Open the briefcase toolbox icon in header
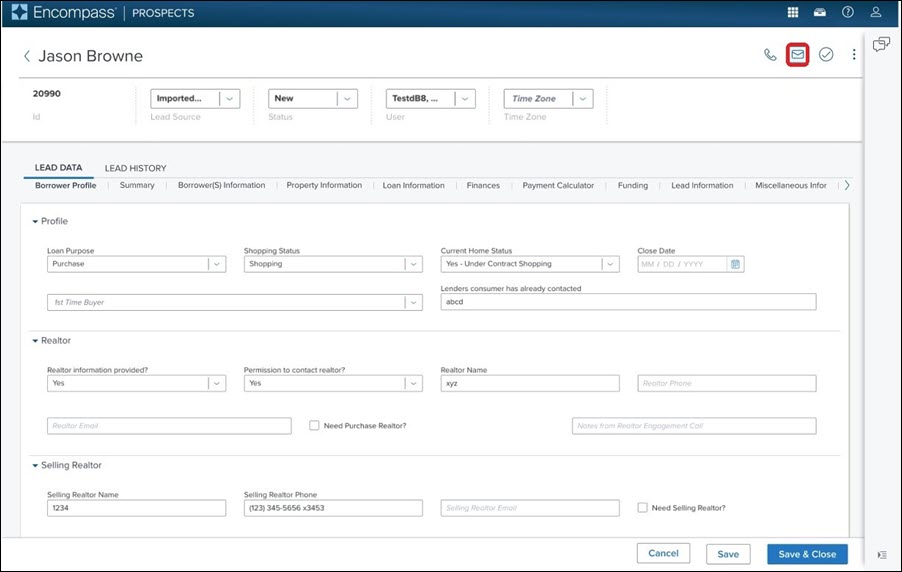This screenshot has height=572, width=902. coord(820,12)
